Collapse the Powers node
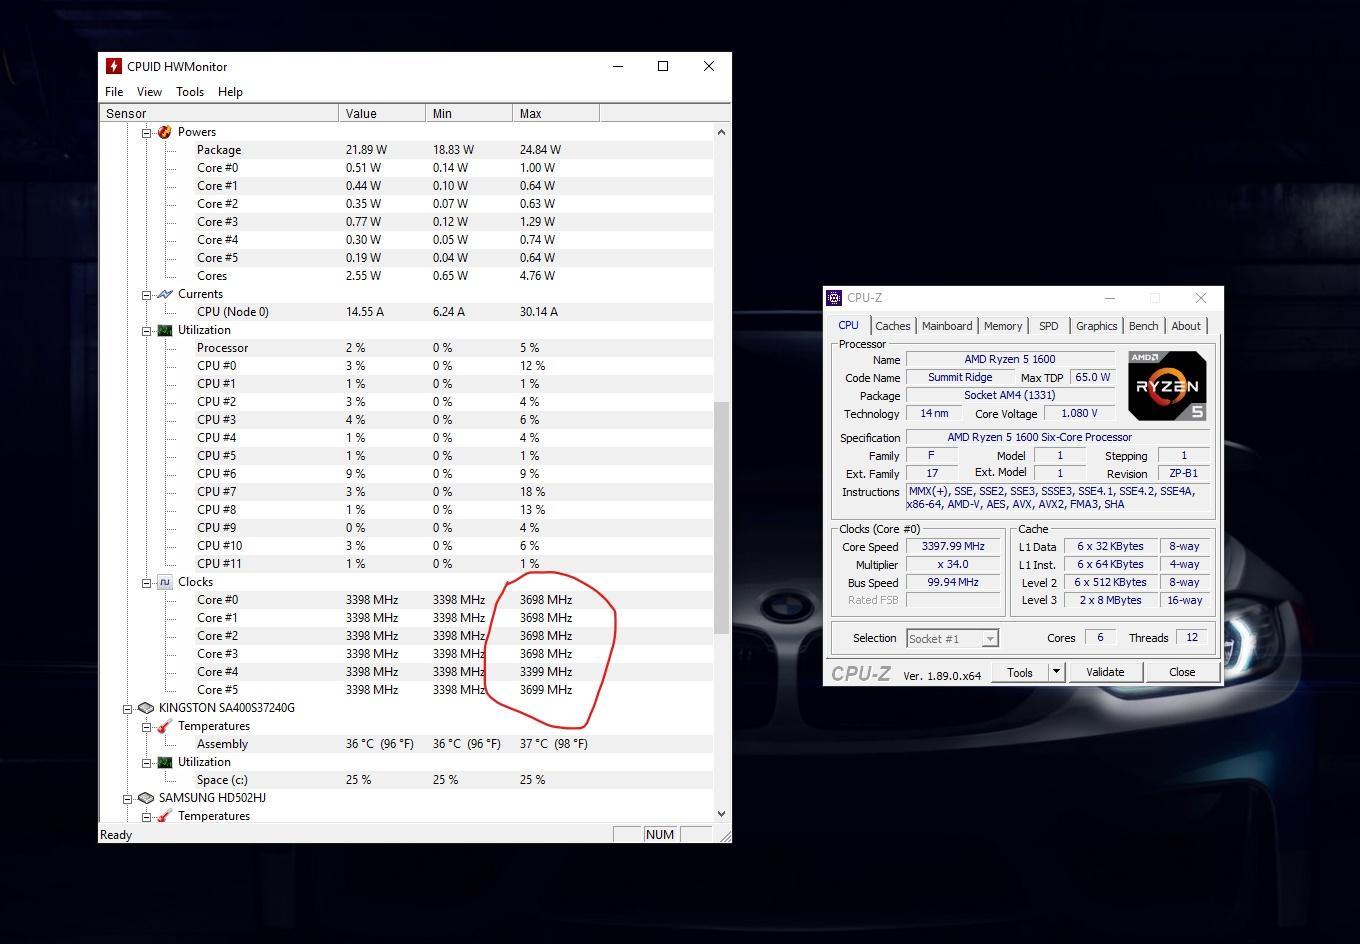Image resolution: width=1360 pixels, height=944 pixels. pos(146,132)
